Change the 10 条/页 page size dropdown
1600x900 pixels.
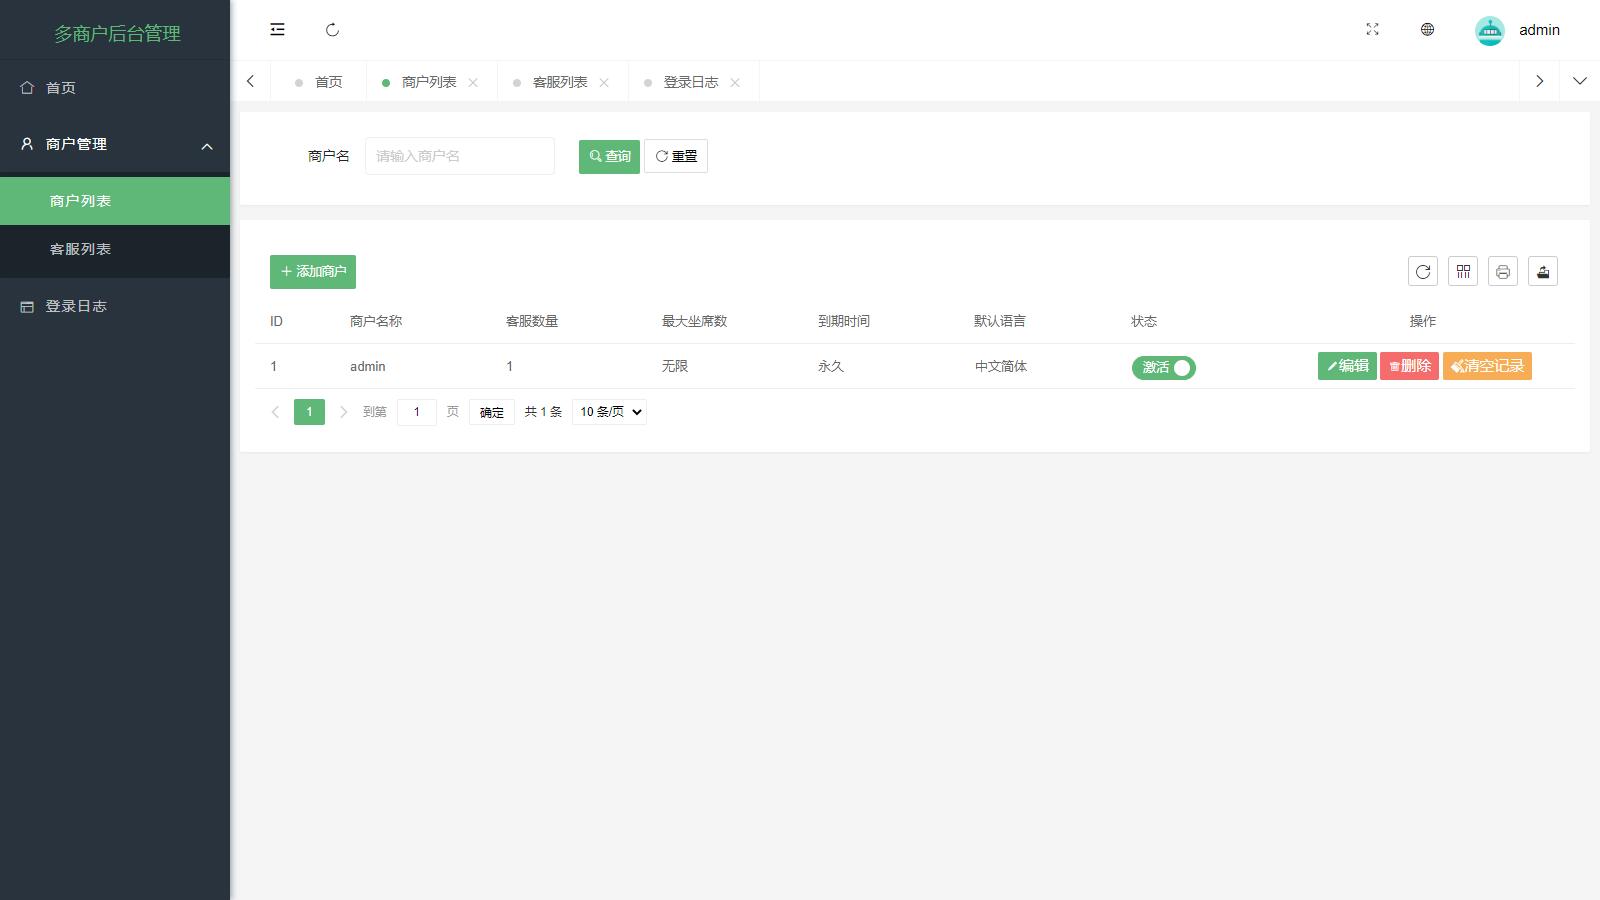(x=608, y=411)
